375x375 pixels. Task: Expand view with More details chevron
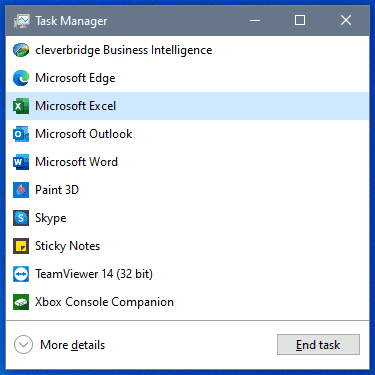[23, 345]
